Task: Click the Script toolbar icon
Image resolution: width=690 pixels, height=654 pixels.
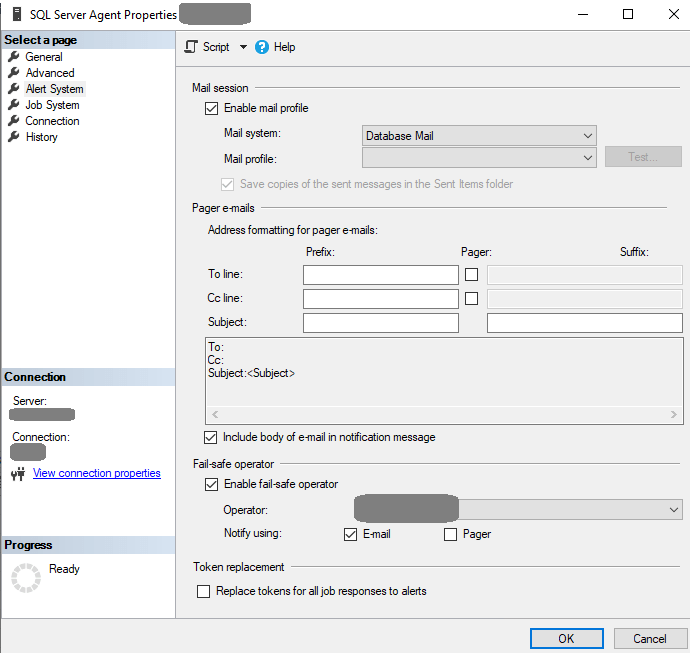Action: click(x=191, y=47)
